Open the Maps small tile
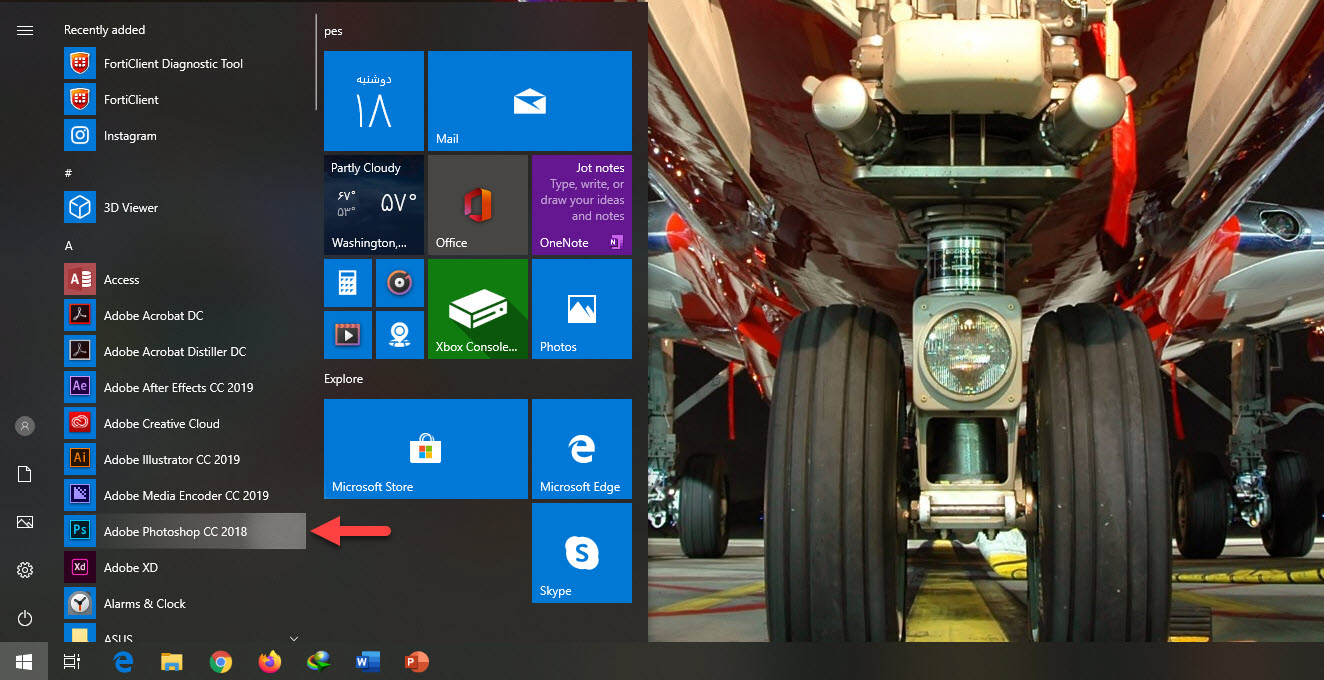1324x680 pixels. (400, 335)
